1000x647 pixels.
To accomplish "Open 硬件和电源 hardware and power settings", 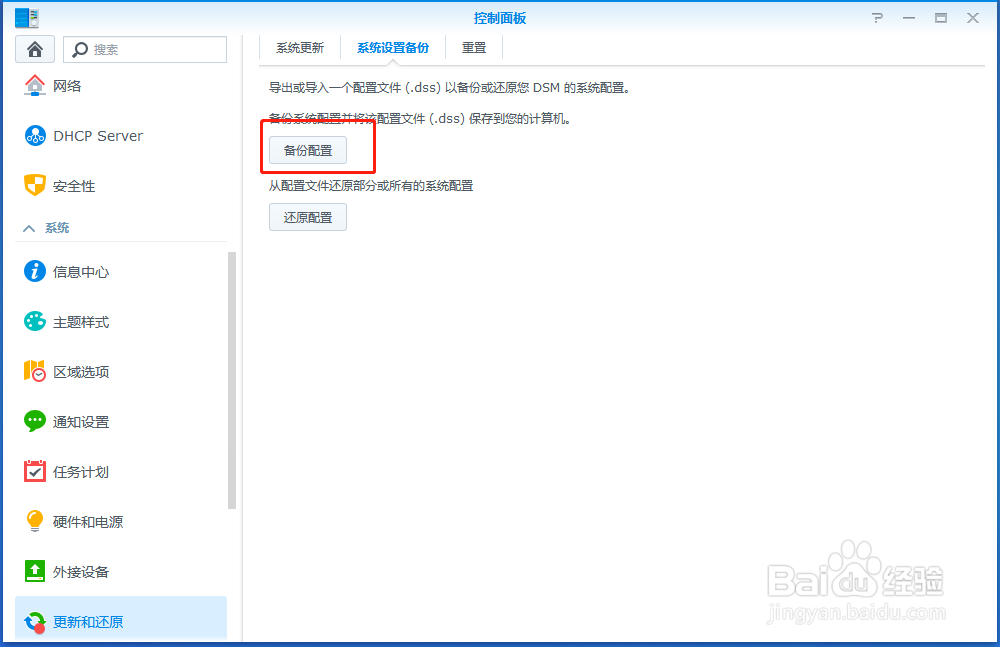I will [x=82, y=521].
